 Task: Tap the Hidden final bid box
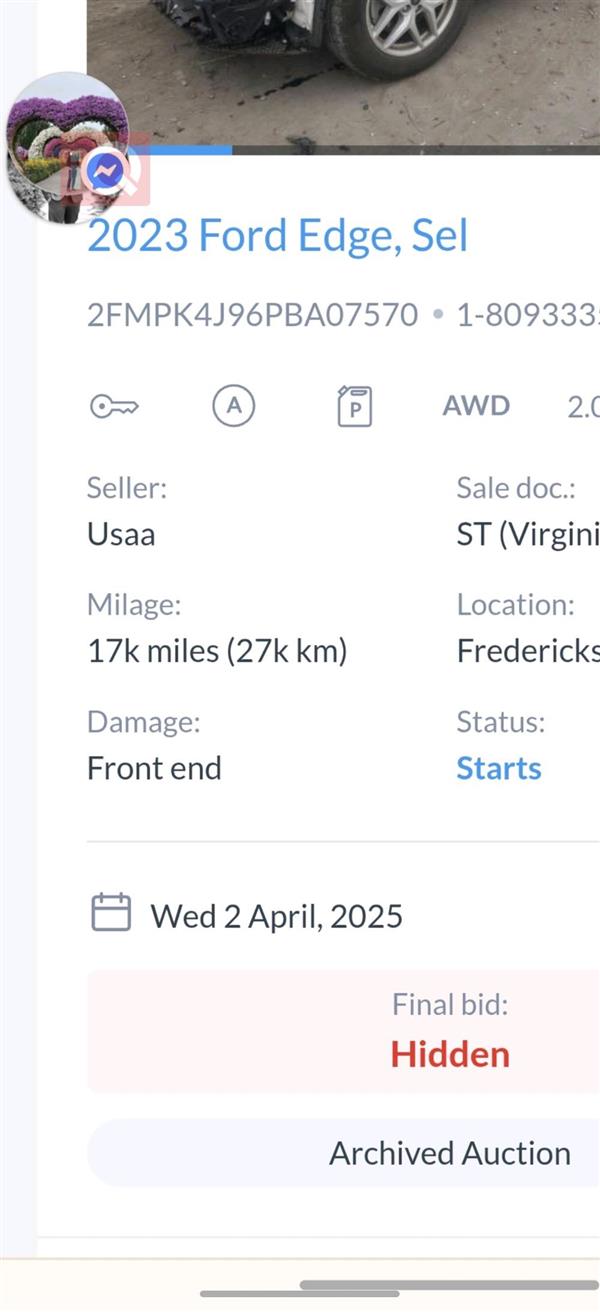pyautogui.click(x=343, y=1031)
